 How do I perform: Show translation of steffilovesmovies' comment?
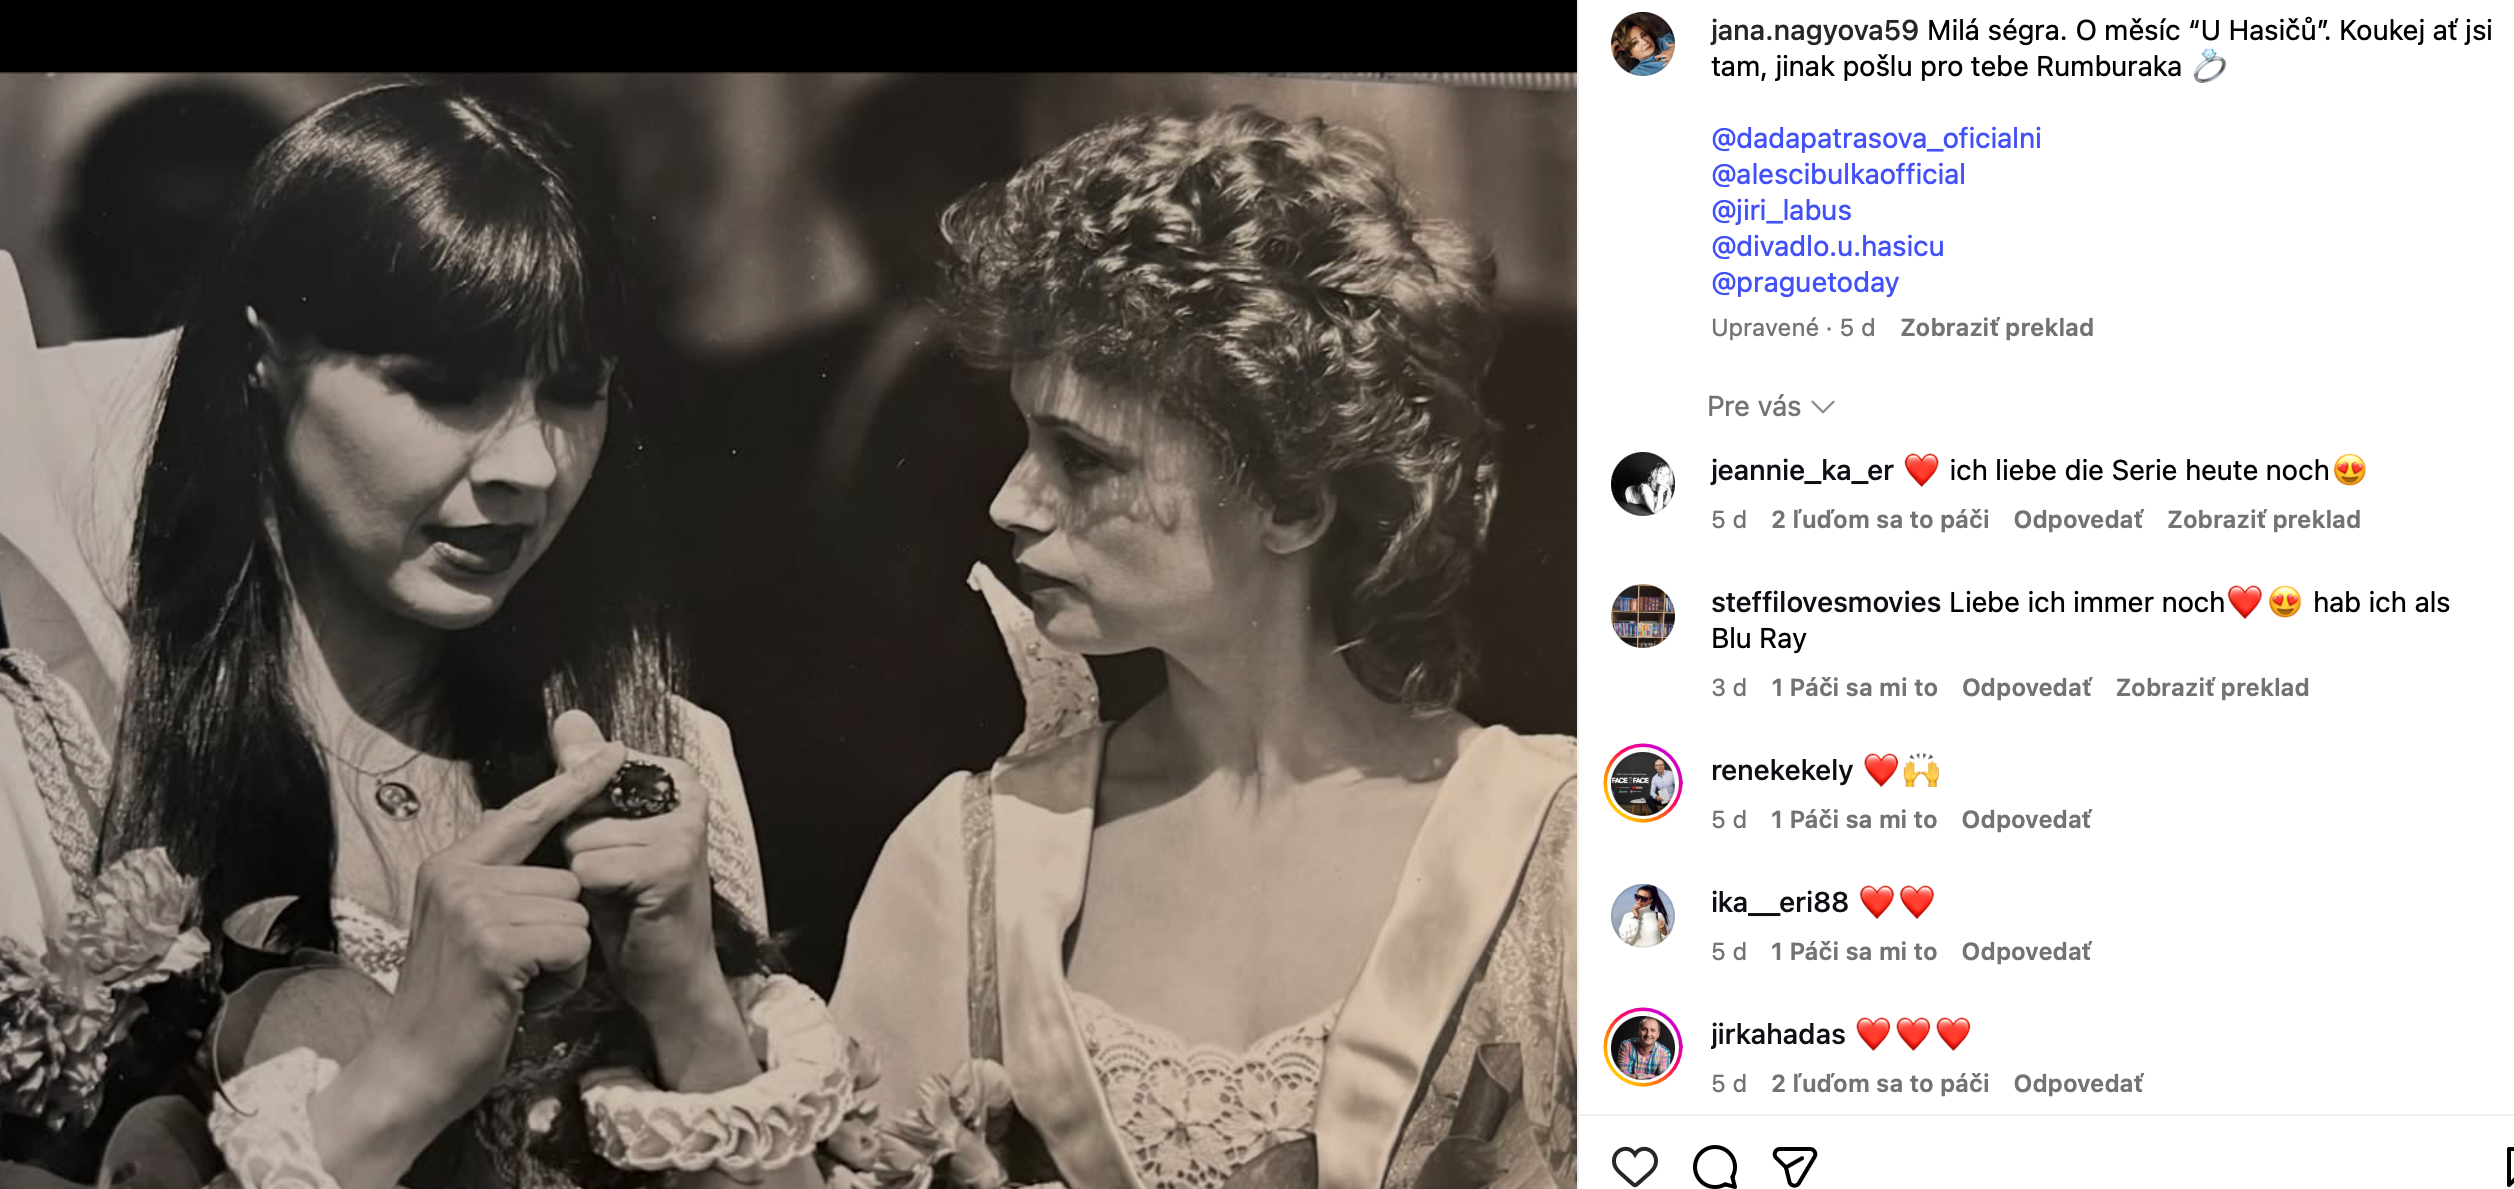pos(2211,687)
